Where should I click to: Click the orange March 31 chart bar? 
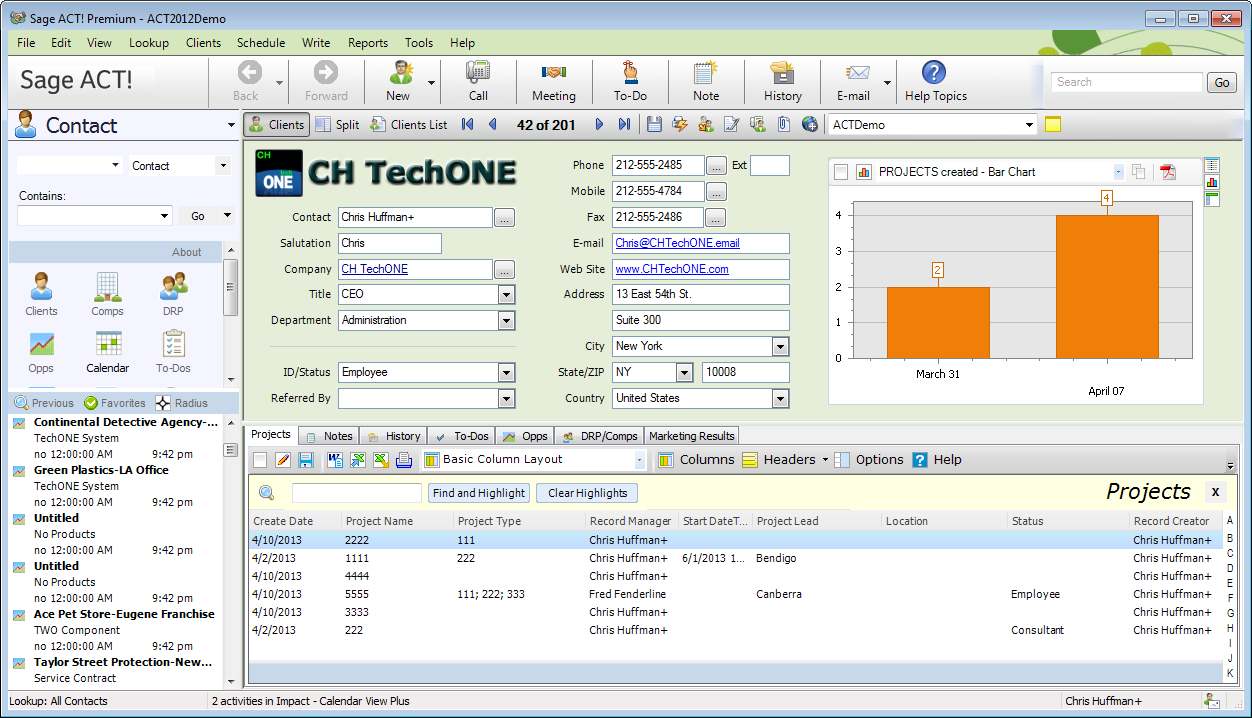pyautogui.click(x=938, y=322)
